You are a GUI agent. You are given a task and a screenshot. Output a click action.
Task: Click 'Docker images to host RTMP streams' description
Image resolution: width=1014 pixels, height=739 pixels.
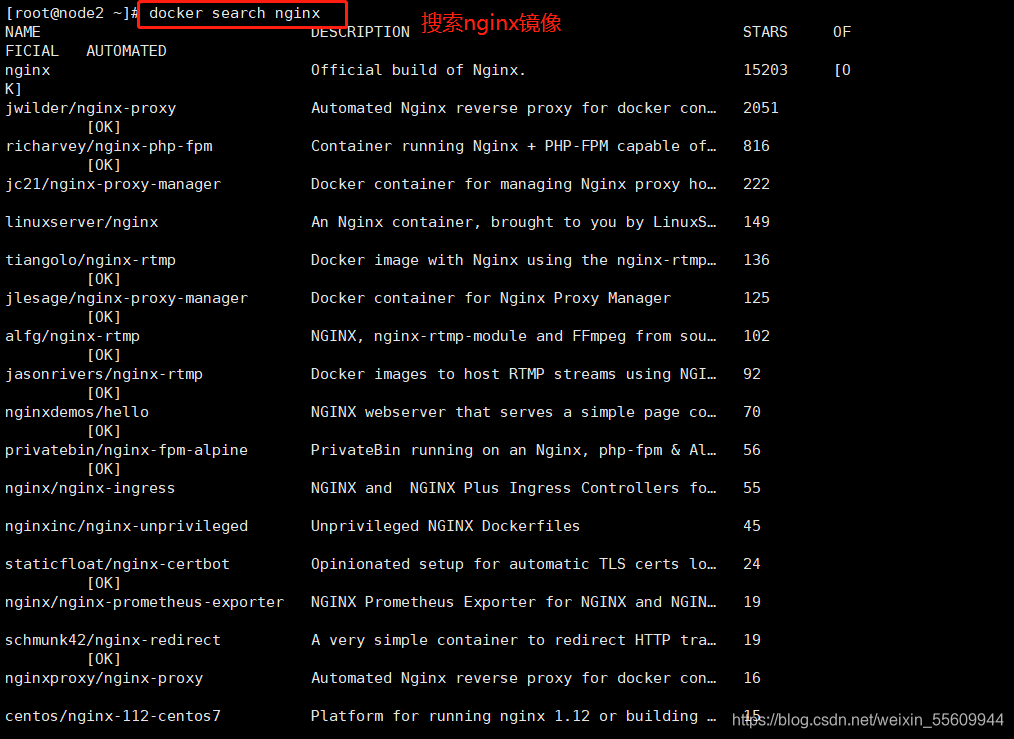click(513, 374)
